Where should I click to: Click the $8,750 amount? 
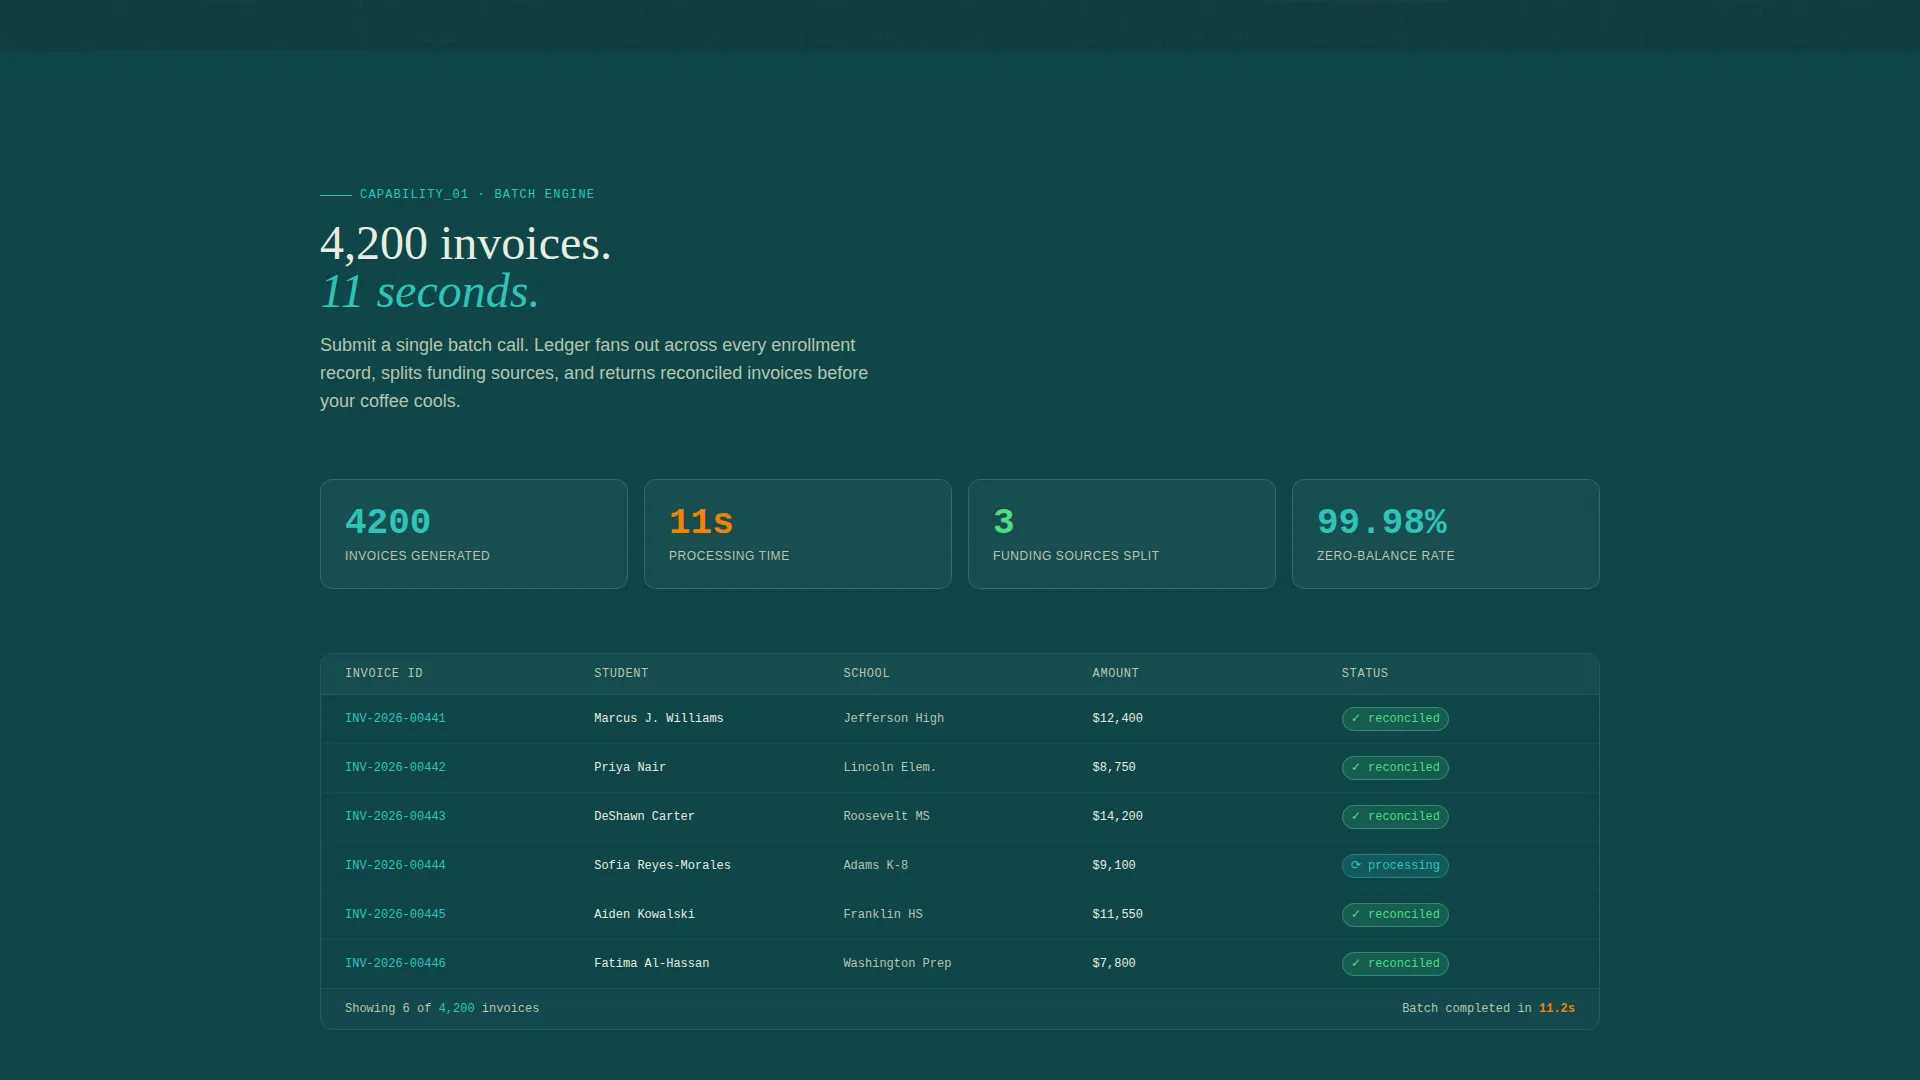coord(1114,767)
